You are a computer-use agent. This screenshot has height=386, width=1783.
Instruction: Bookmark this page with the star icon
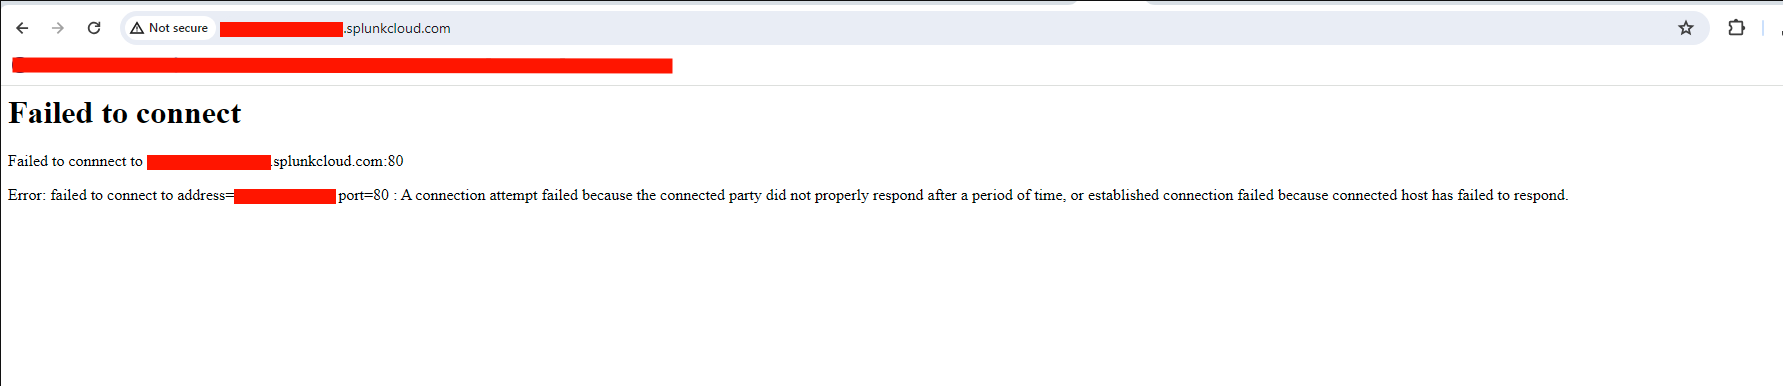pos(1686,28)
